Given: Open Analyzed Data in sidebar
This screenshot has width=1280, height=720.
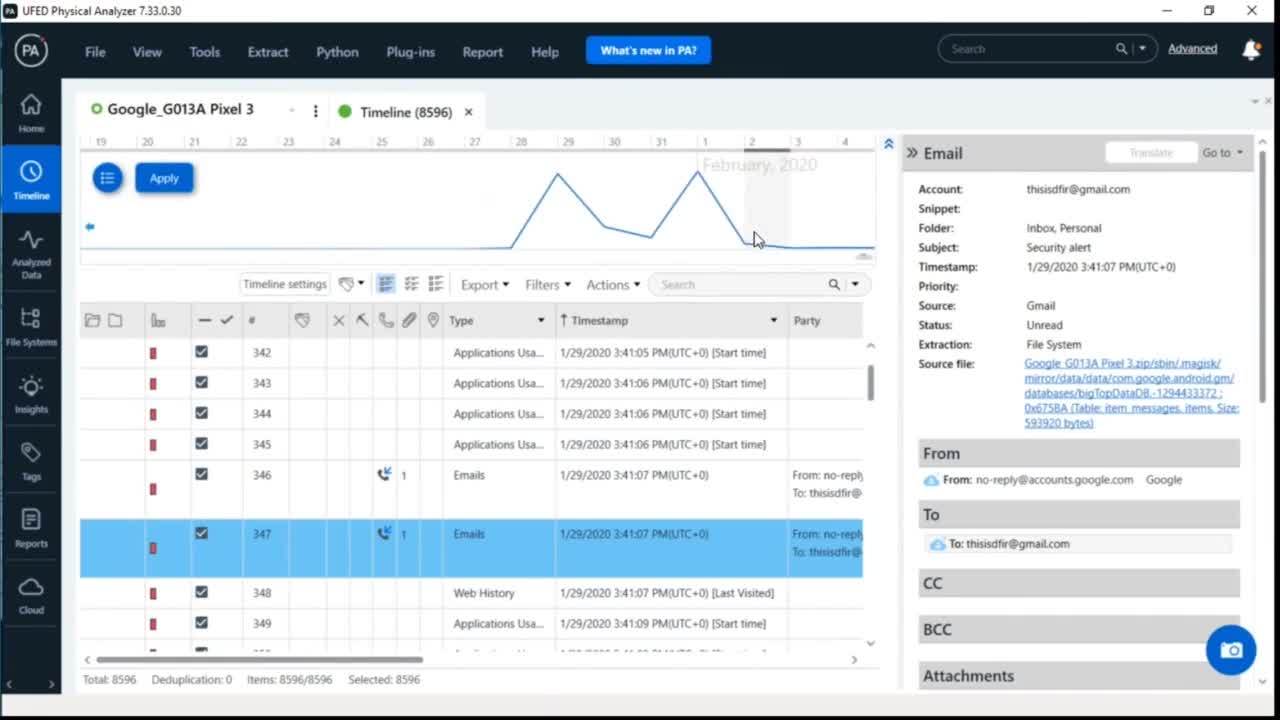Looking at the screenshot, I should click(x=31, y=253).
